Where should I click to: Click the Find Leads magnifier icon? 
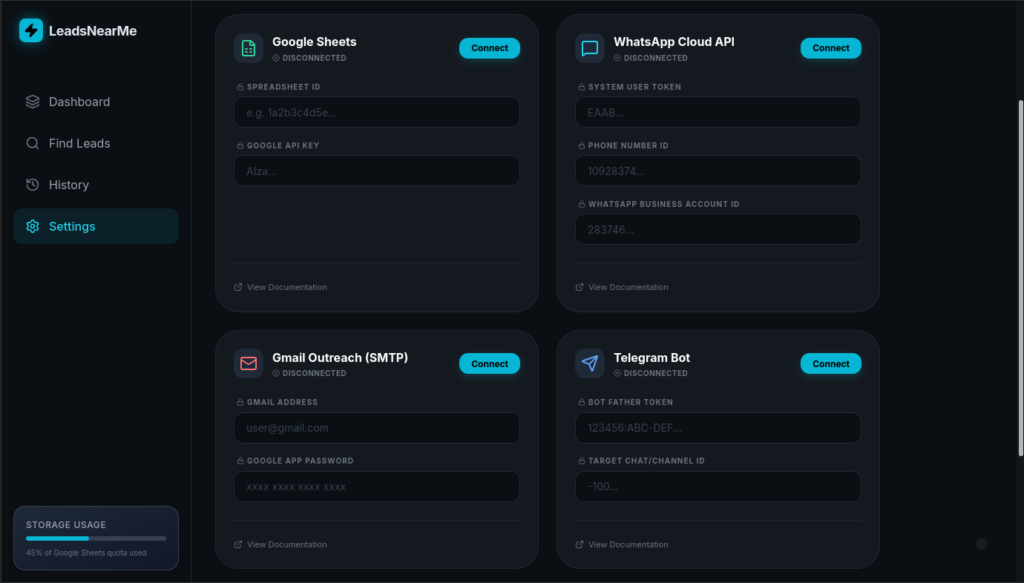coord(33,144)
